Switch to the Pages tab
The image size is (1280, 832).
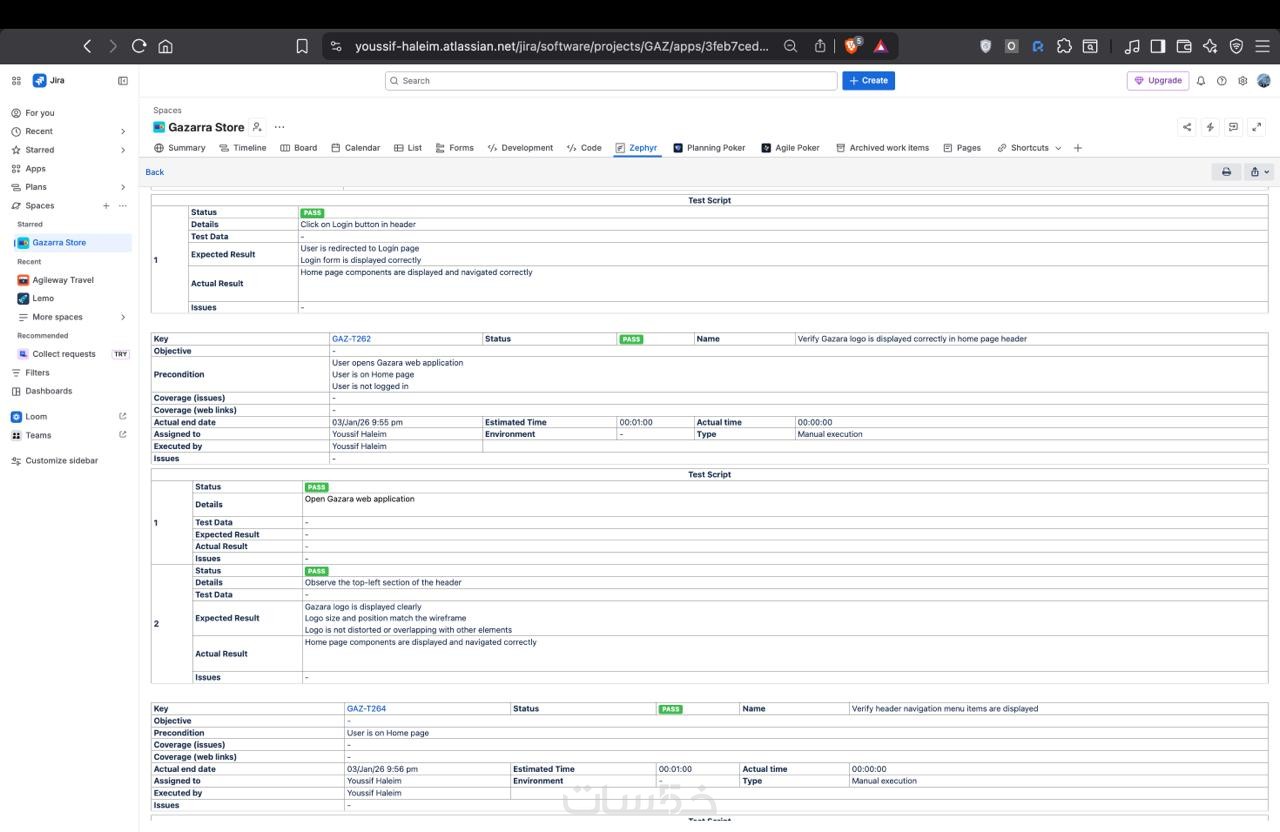tap(962, 148)
